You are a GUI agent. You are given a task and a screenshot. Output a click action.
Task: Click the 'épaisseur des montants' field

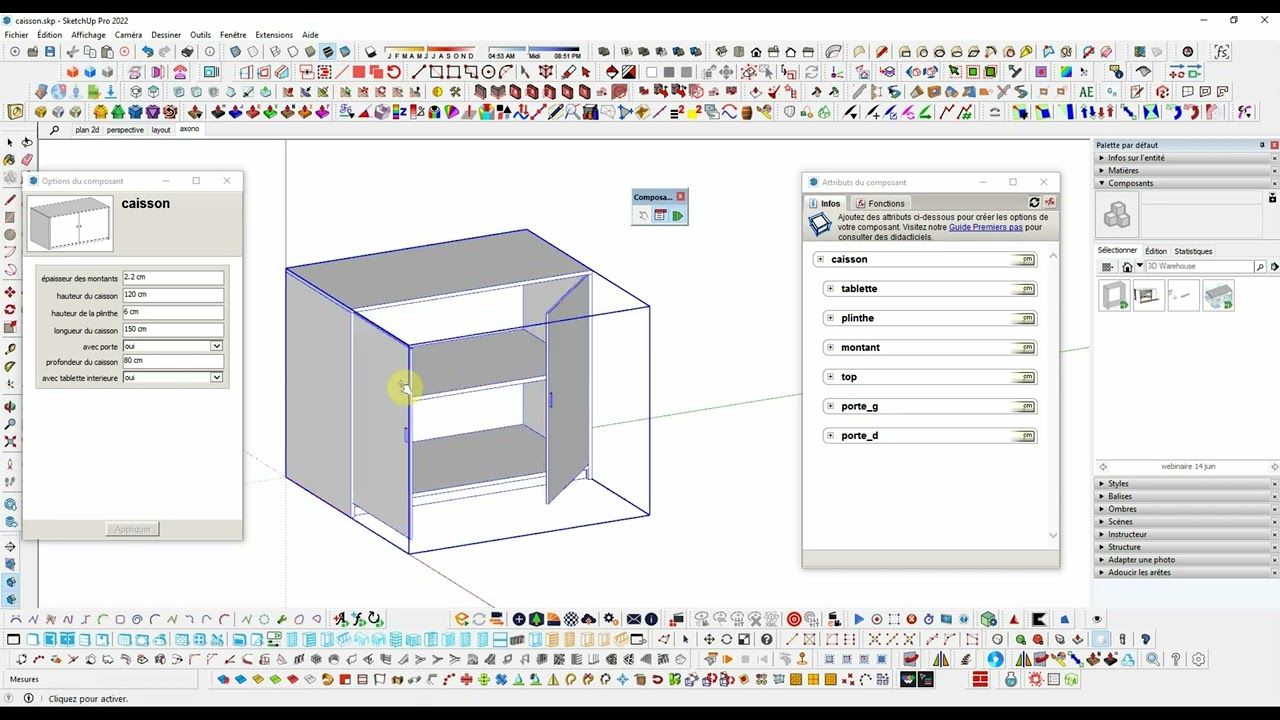pyautogui.click(x=172, y=278)
